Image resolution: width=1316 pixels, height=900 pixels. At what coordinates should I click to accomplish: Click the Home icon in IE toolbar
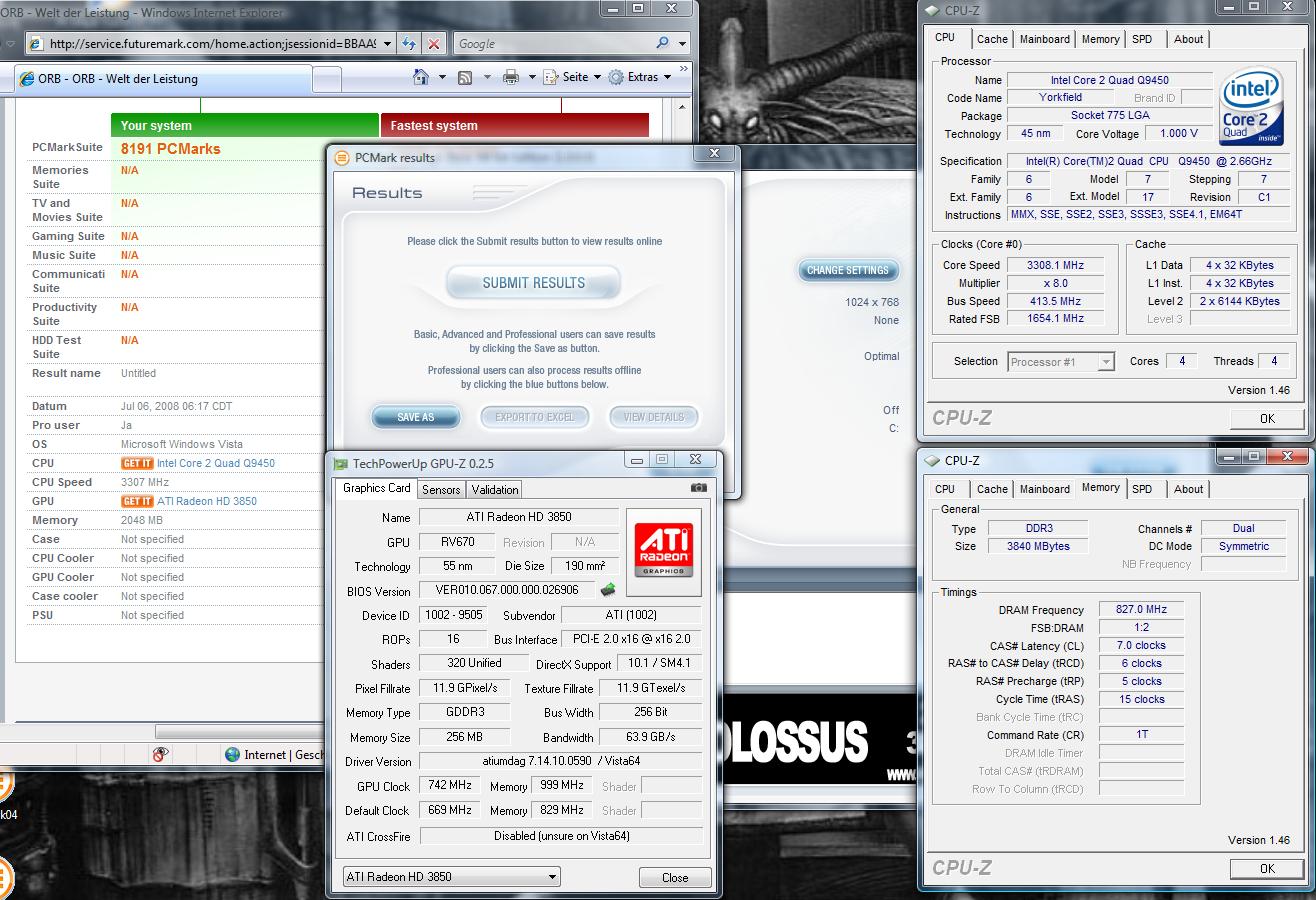coord(423,77)
